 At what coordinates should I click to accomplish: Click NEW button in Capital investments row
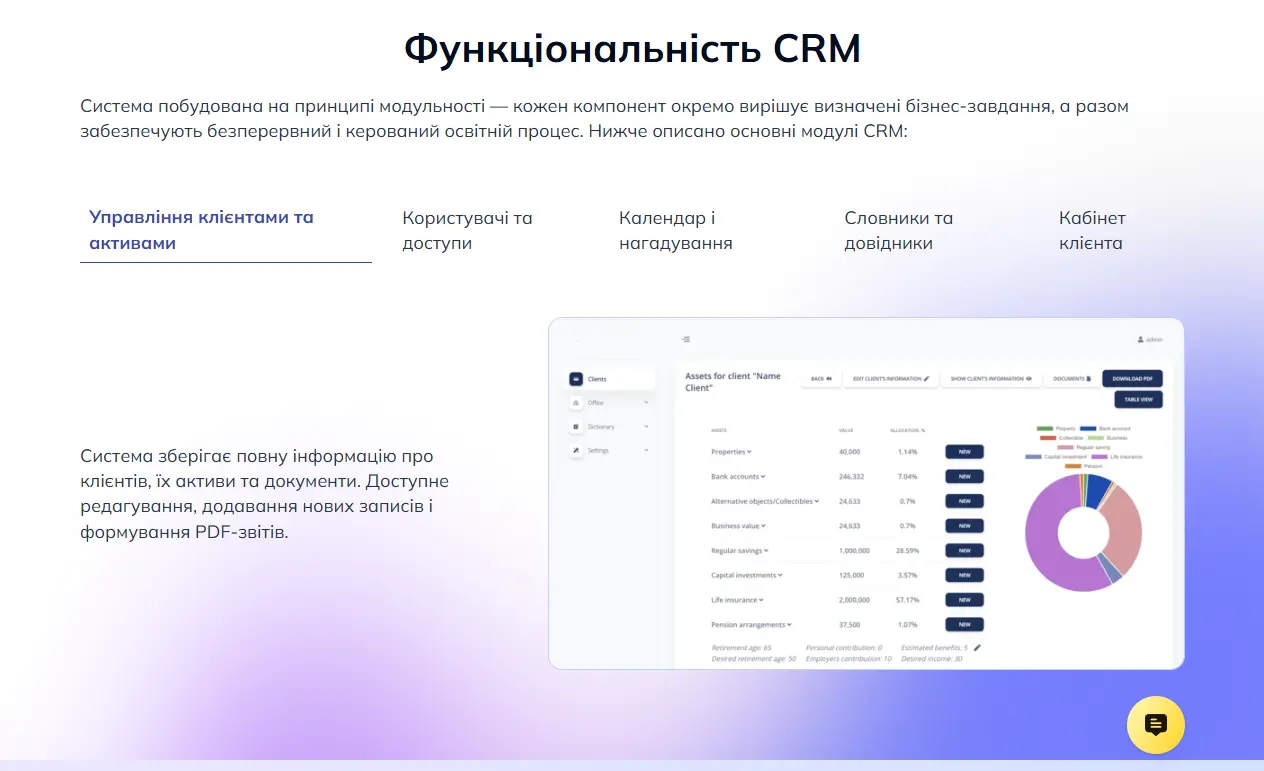pyautogui.click(x=965, y=575)
